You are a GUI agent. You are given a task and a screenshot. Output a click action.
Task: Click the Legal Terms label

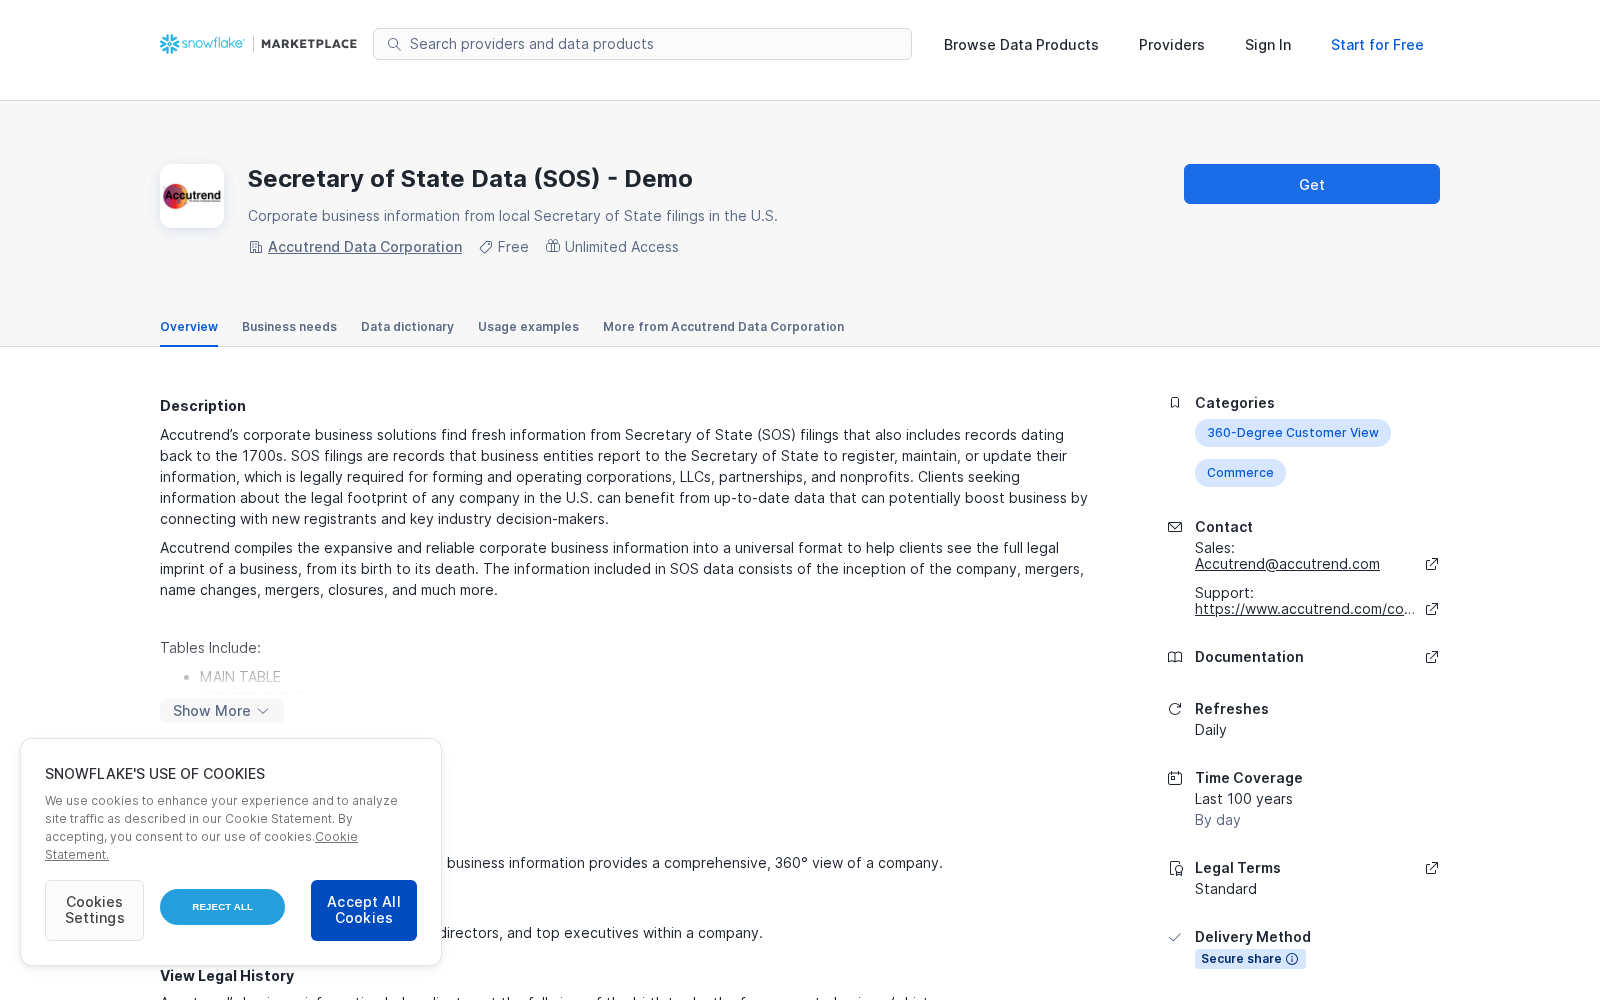(x=1237, y=868)
